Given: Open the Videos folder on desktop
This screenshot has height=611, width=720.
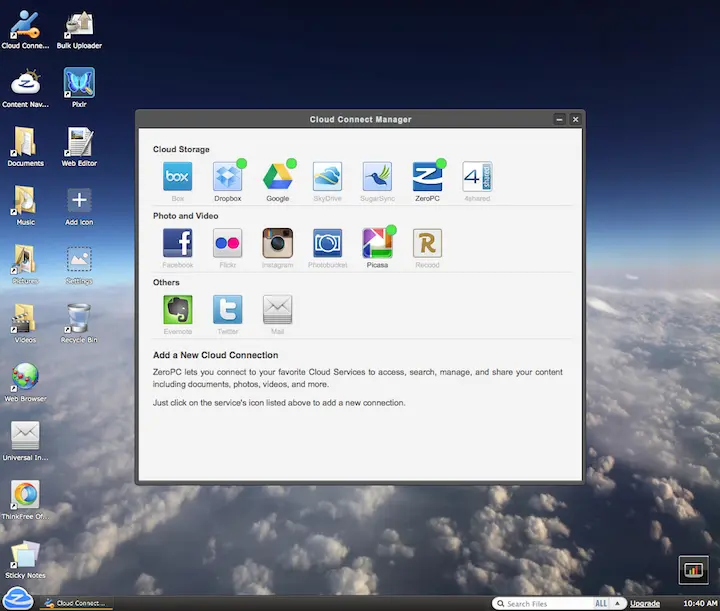Looking at the screenshot, I should pyautogui.click(x=25, y=323).
